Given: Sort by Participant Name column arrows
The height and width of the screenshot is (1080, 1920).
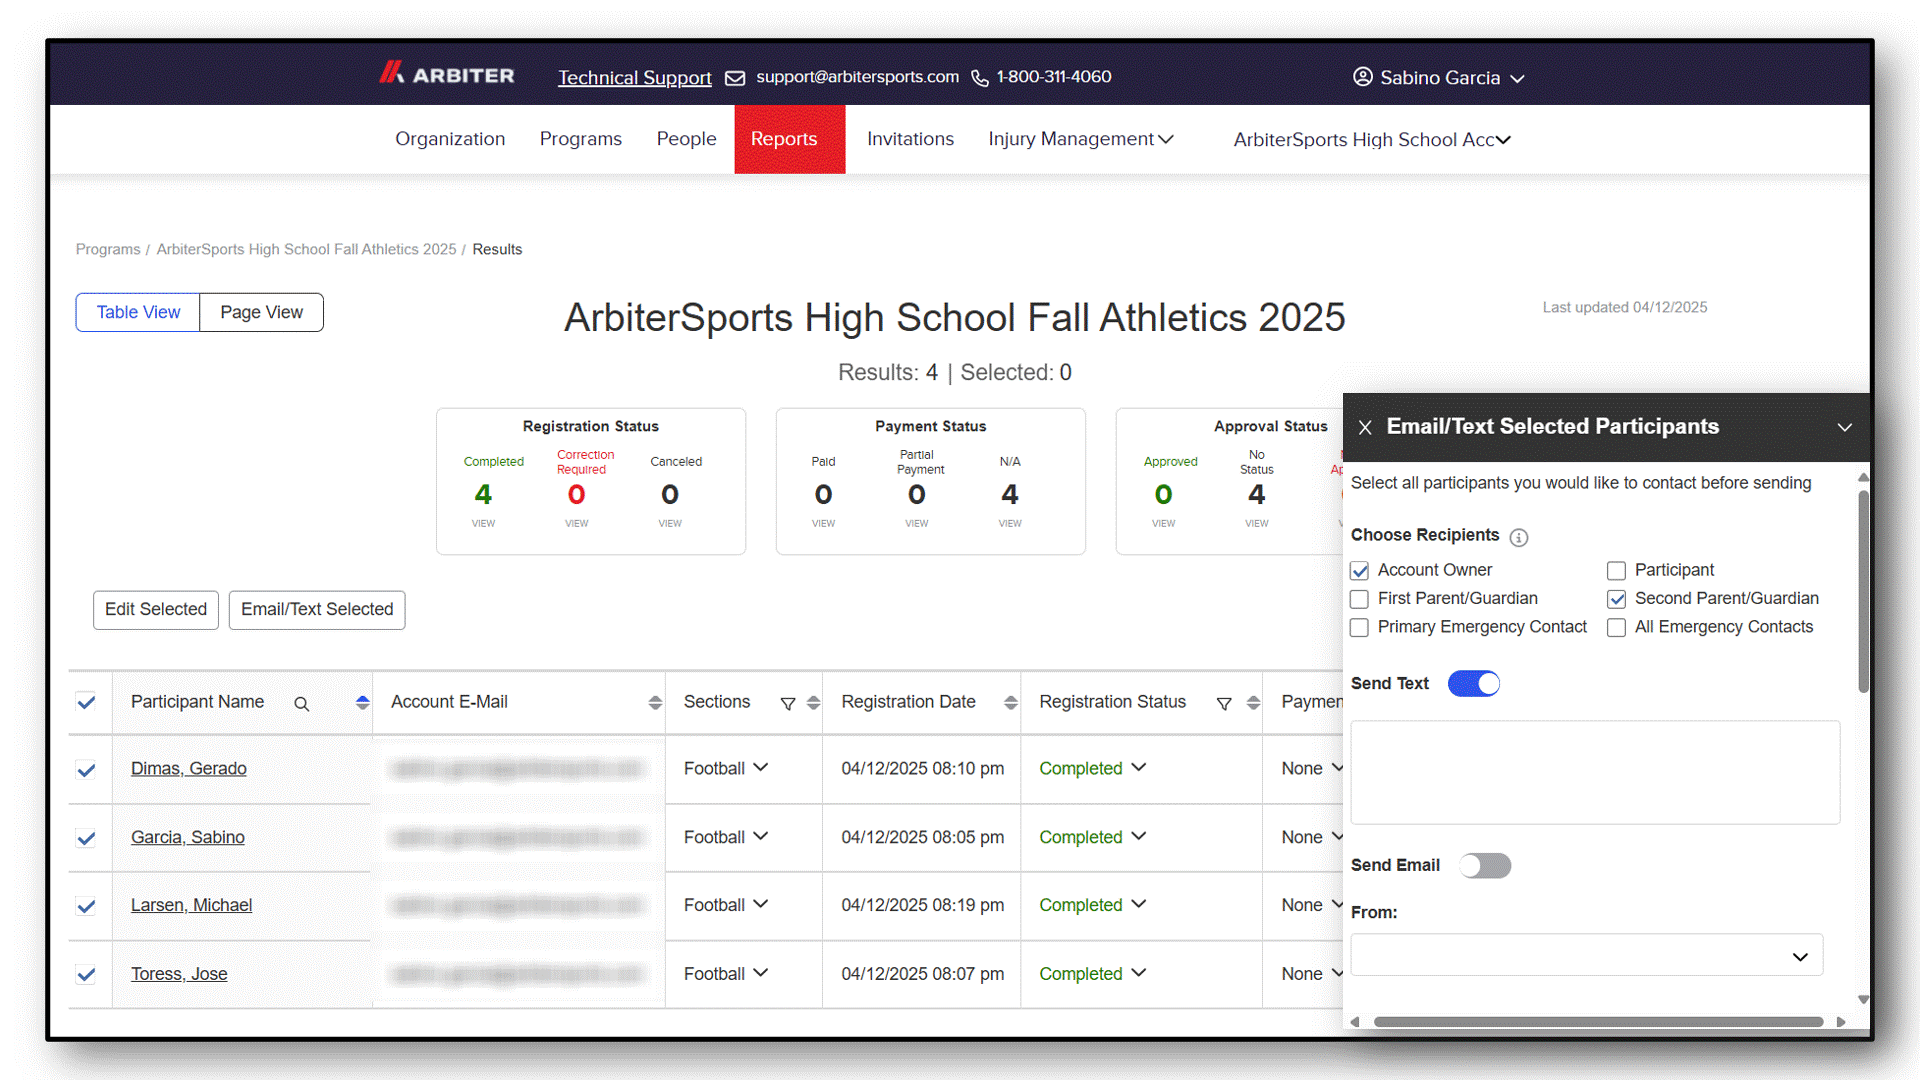Looking at the screenshot, I should [362, 703].
